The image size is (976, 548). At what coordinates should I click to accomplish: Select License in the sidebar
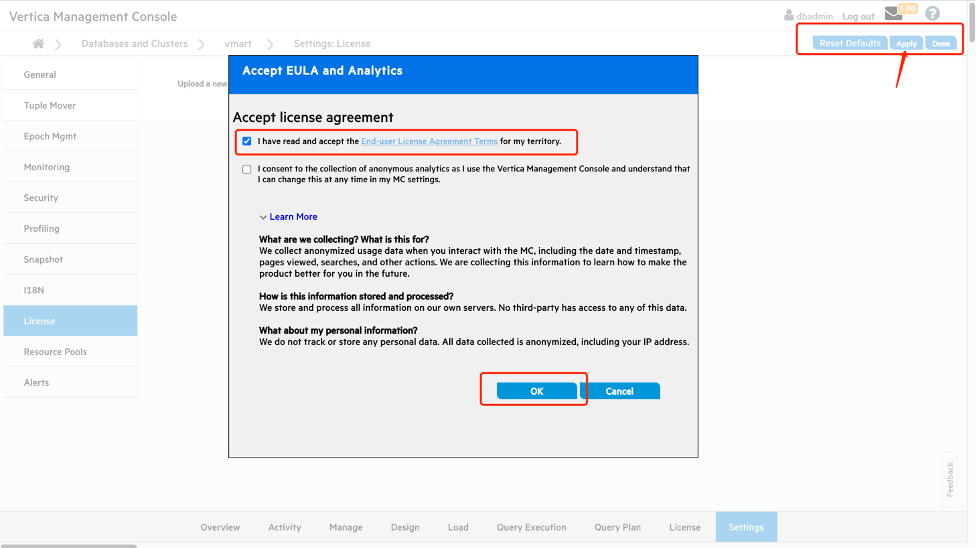(x=70, y=321)
